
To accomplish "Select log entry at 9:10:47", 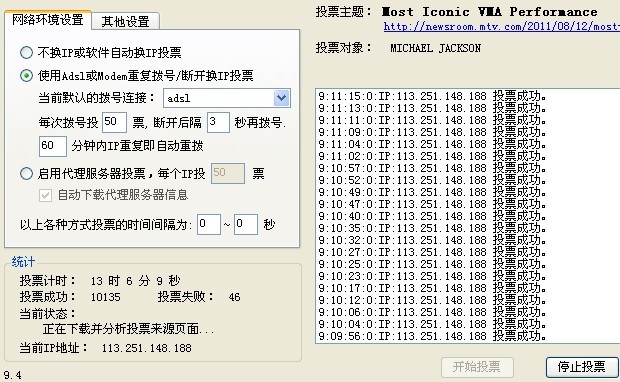I will pos(432,204).
